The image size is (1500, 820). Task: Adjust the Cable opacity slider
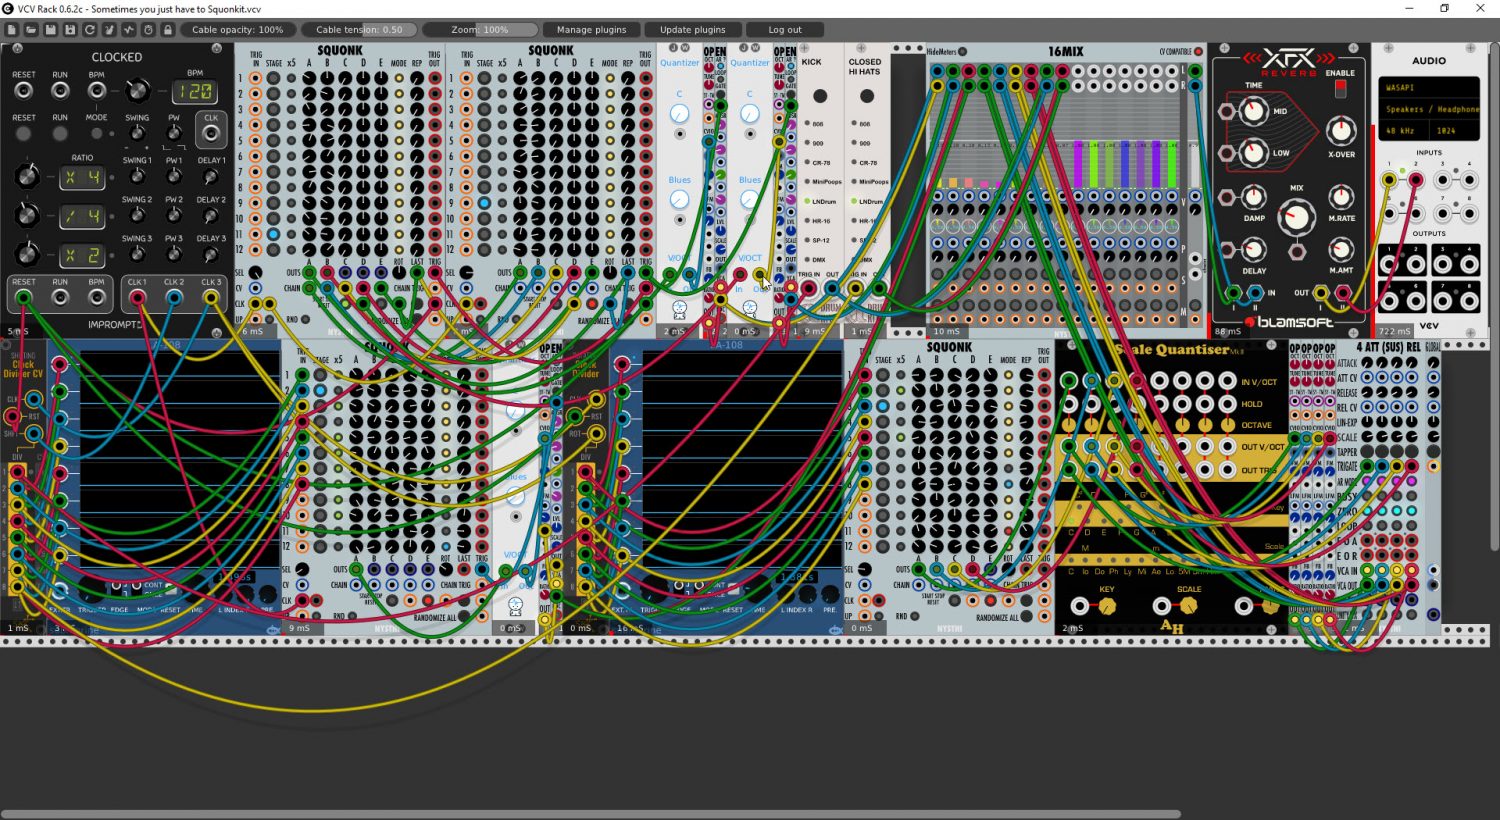coord(237,30)
